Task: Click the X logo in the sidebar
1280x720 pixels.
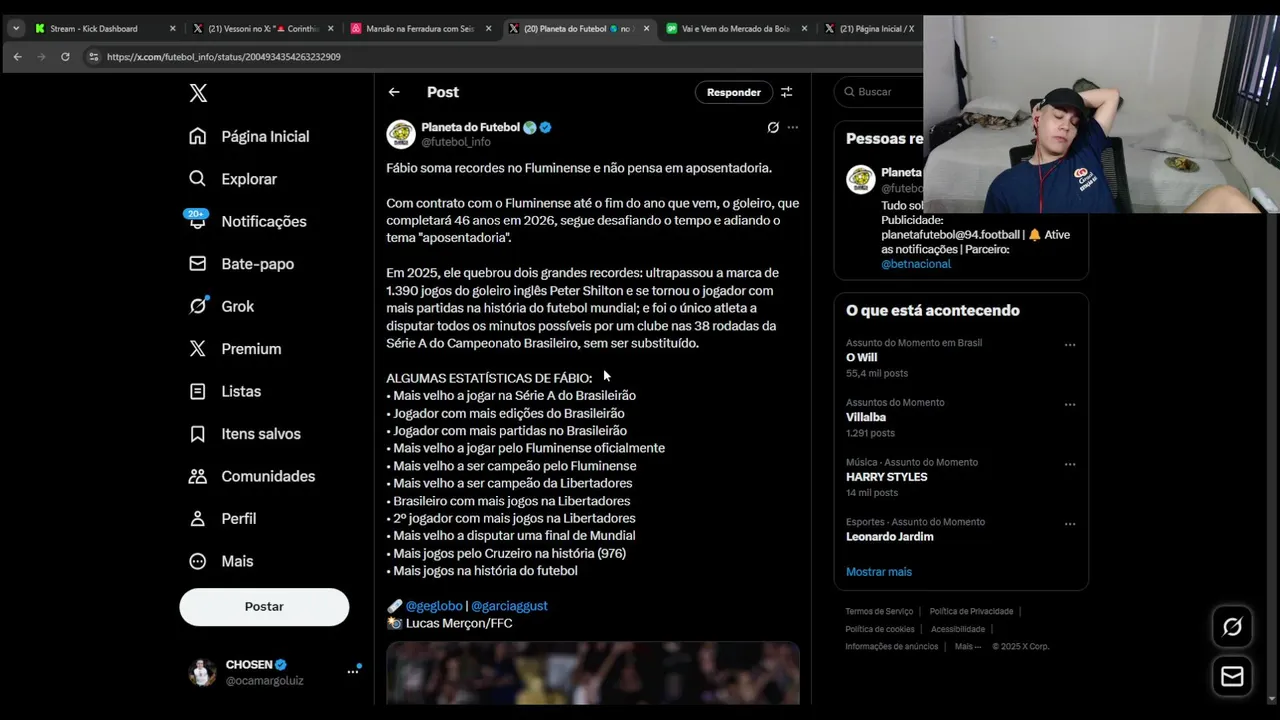Action: (198, 93)
